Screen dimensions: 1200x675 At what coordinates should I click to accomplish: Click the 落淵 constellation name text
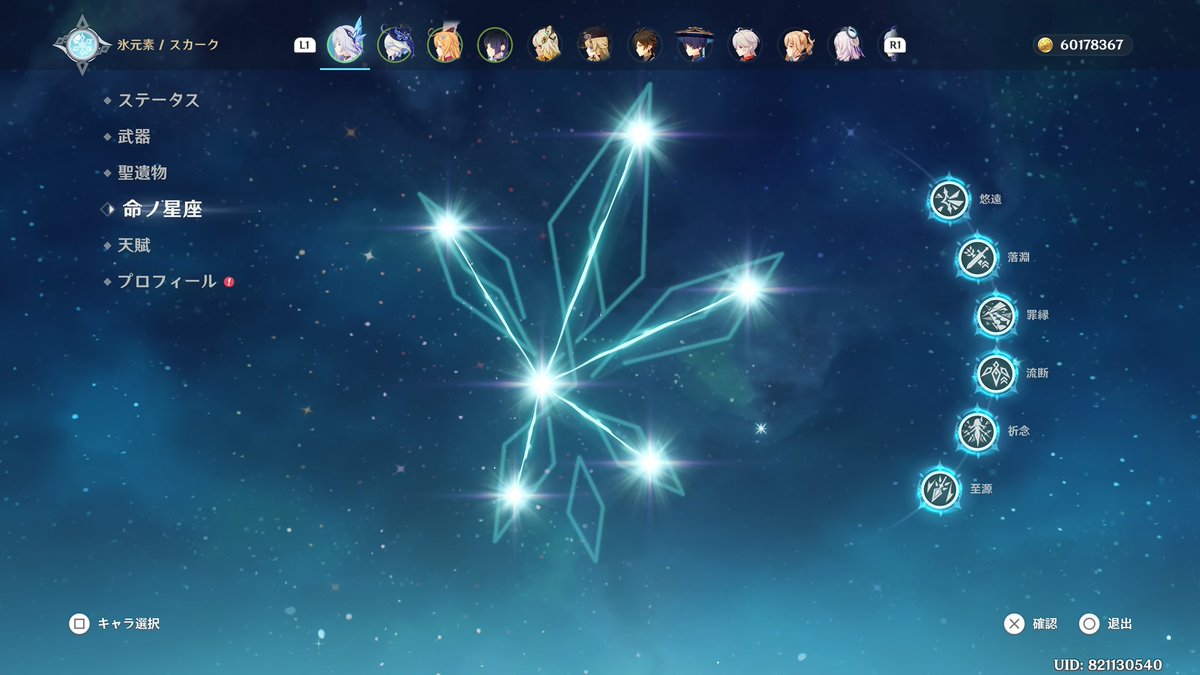click(x=1019, y=258)
